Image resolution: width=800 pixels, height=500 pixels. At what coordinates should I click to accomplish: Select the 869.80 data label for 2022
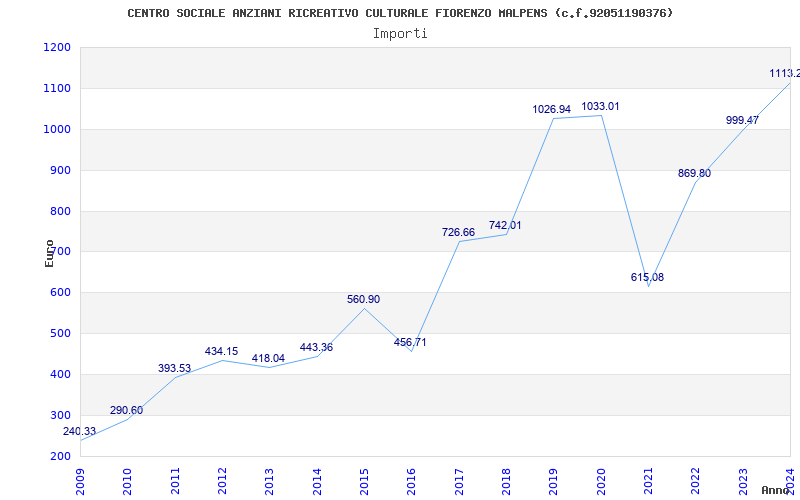[694, 173]
